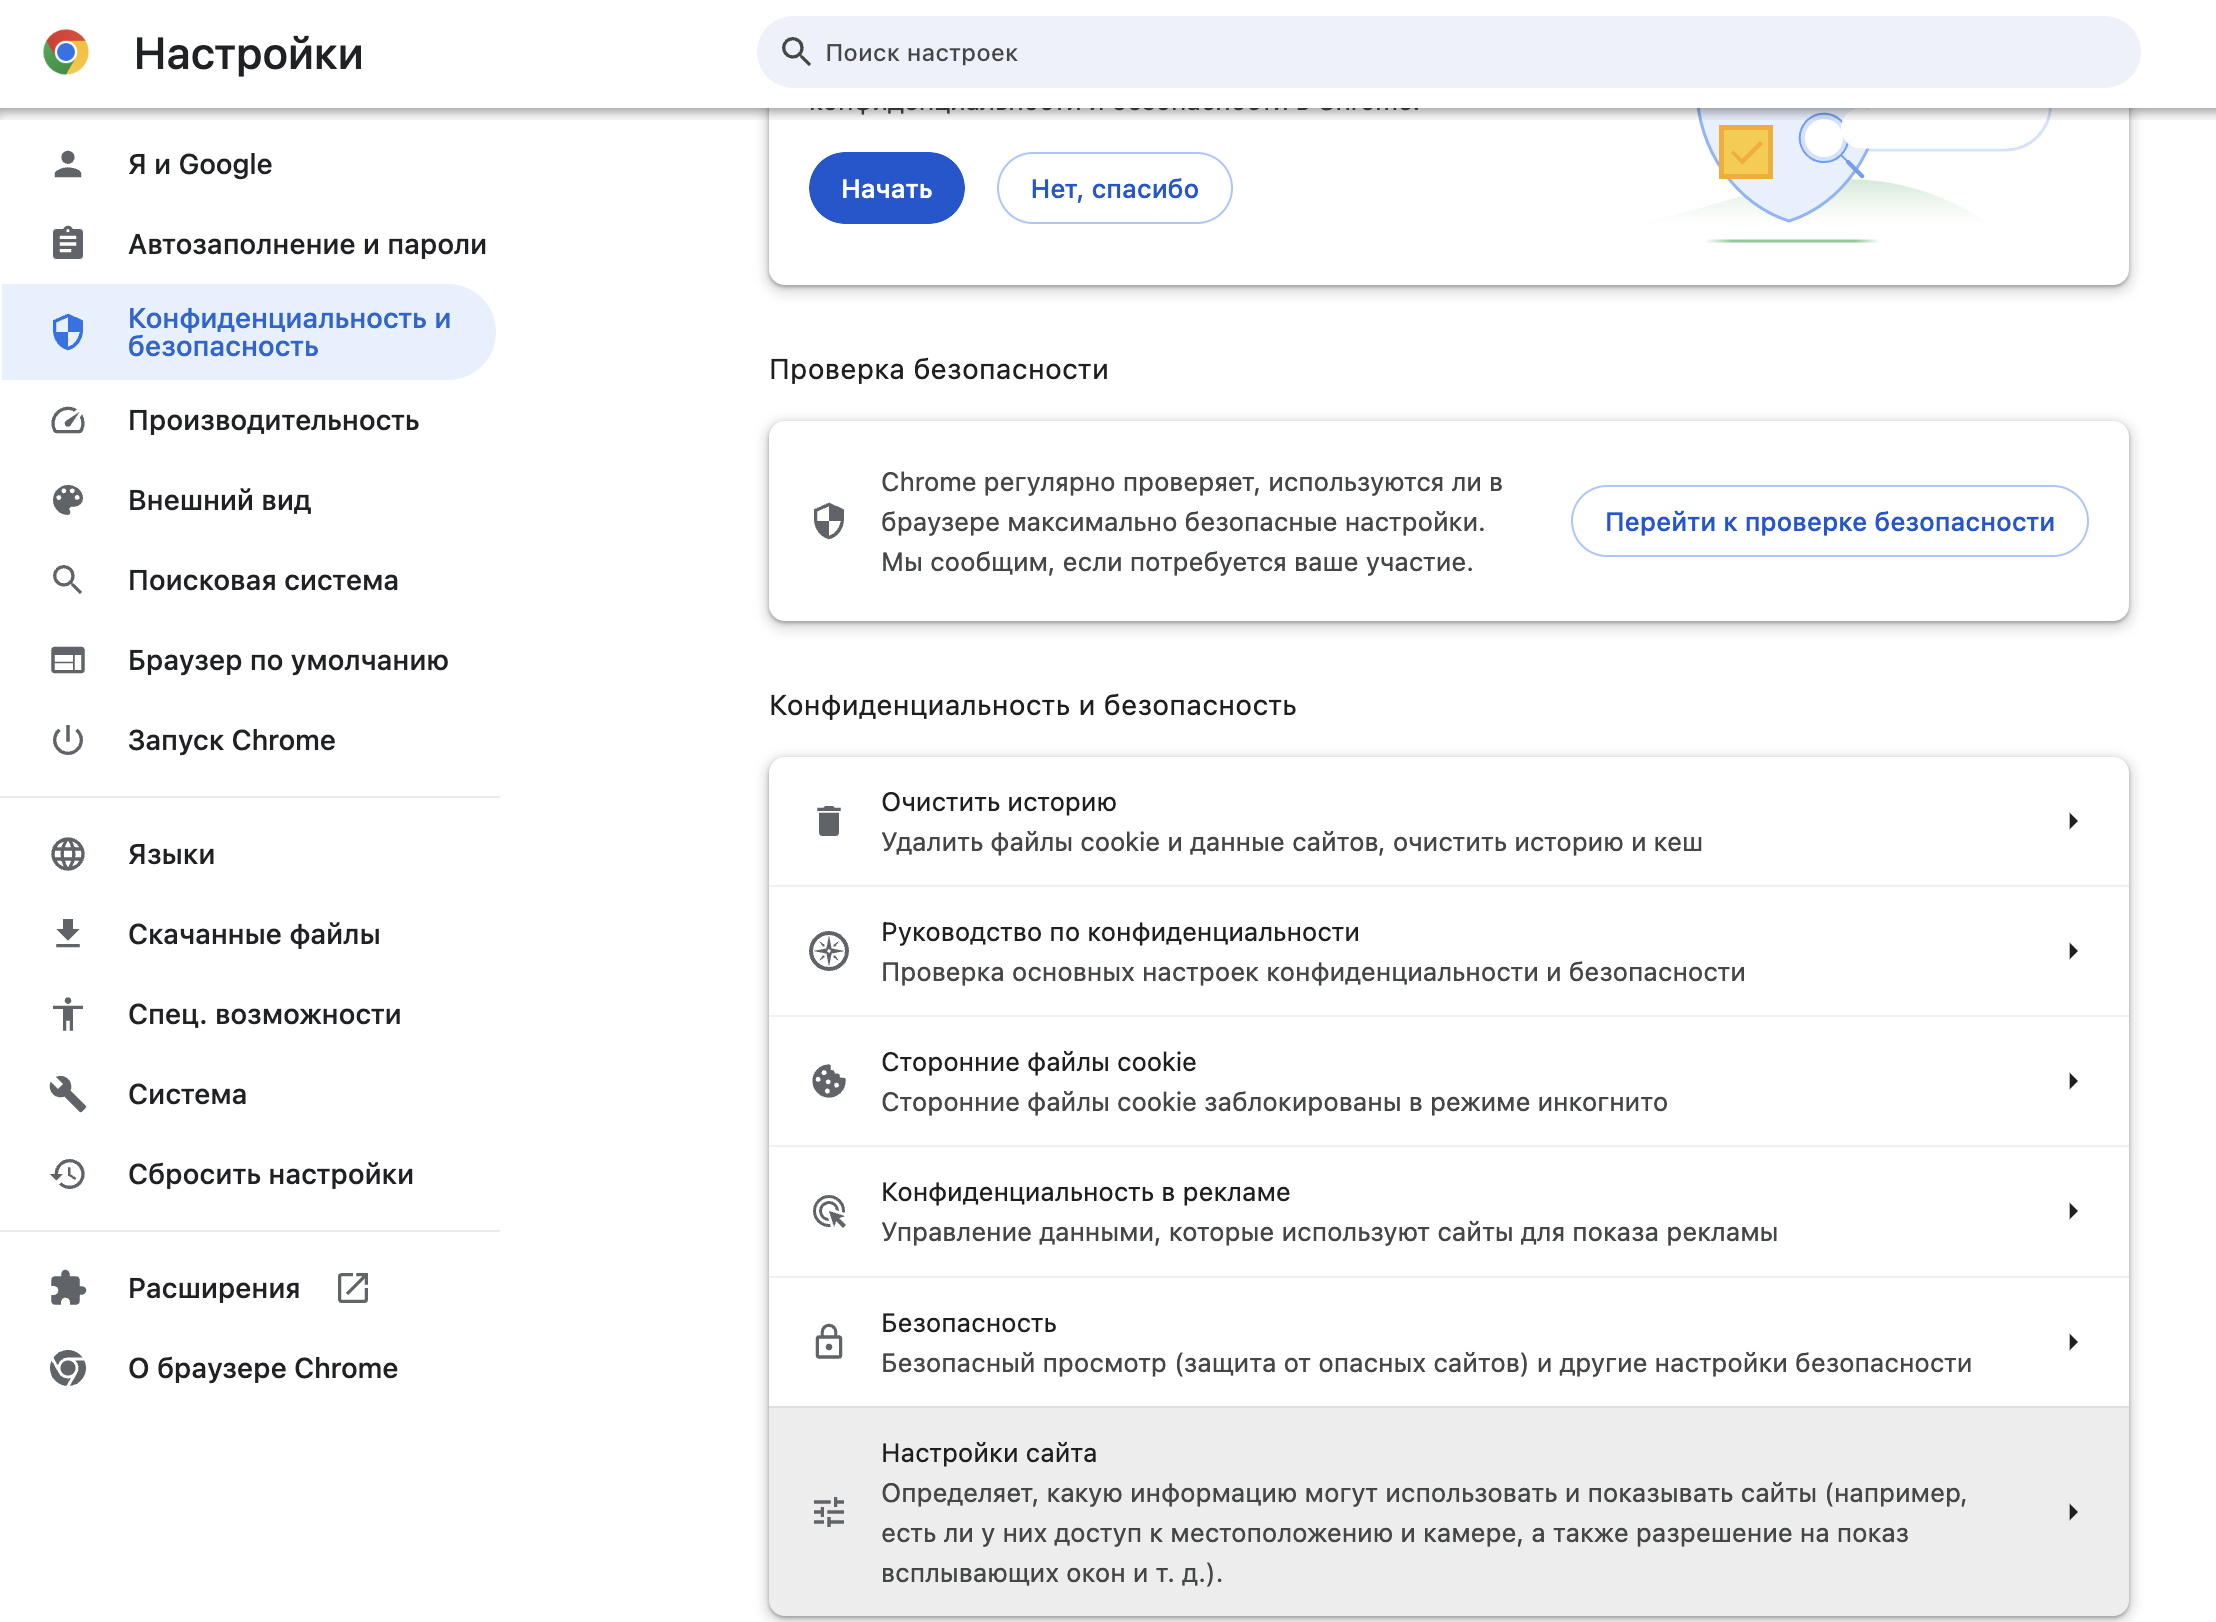Screen dimensions: 2216x1622
Task: Select the wrench icon for Система
Action: [x=67, y=1094]
